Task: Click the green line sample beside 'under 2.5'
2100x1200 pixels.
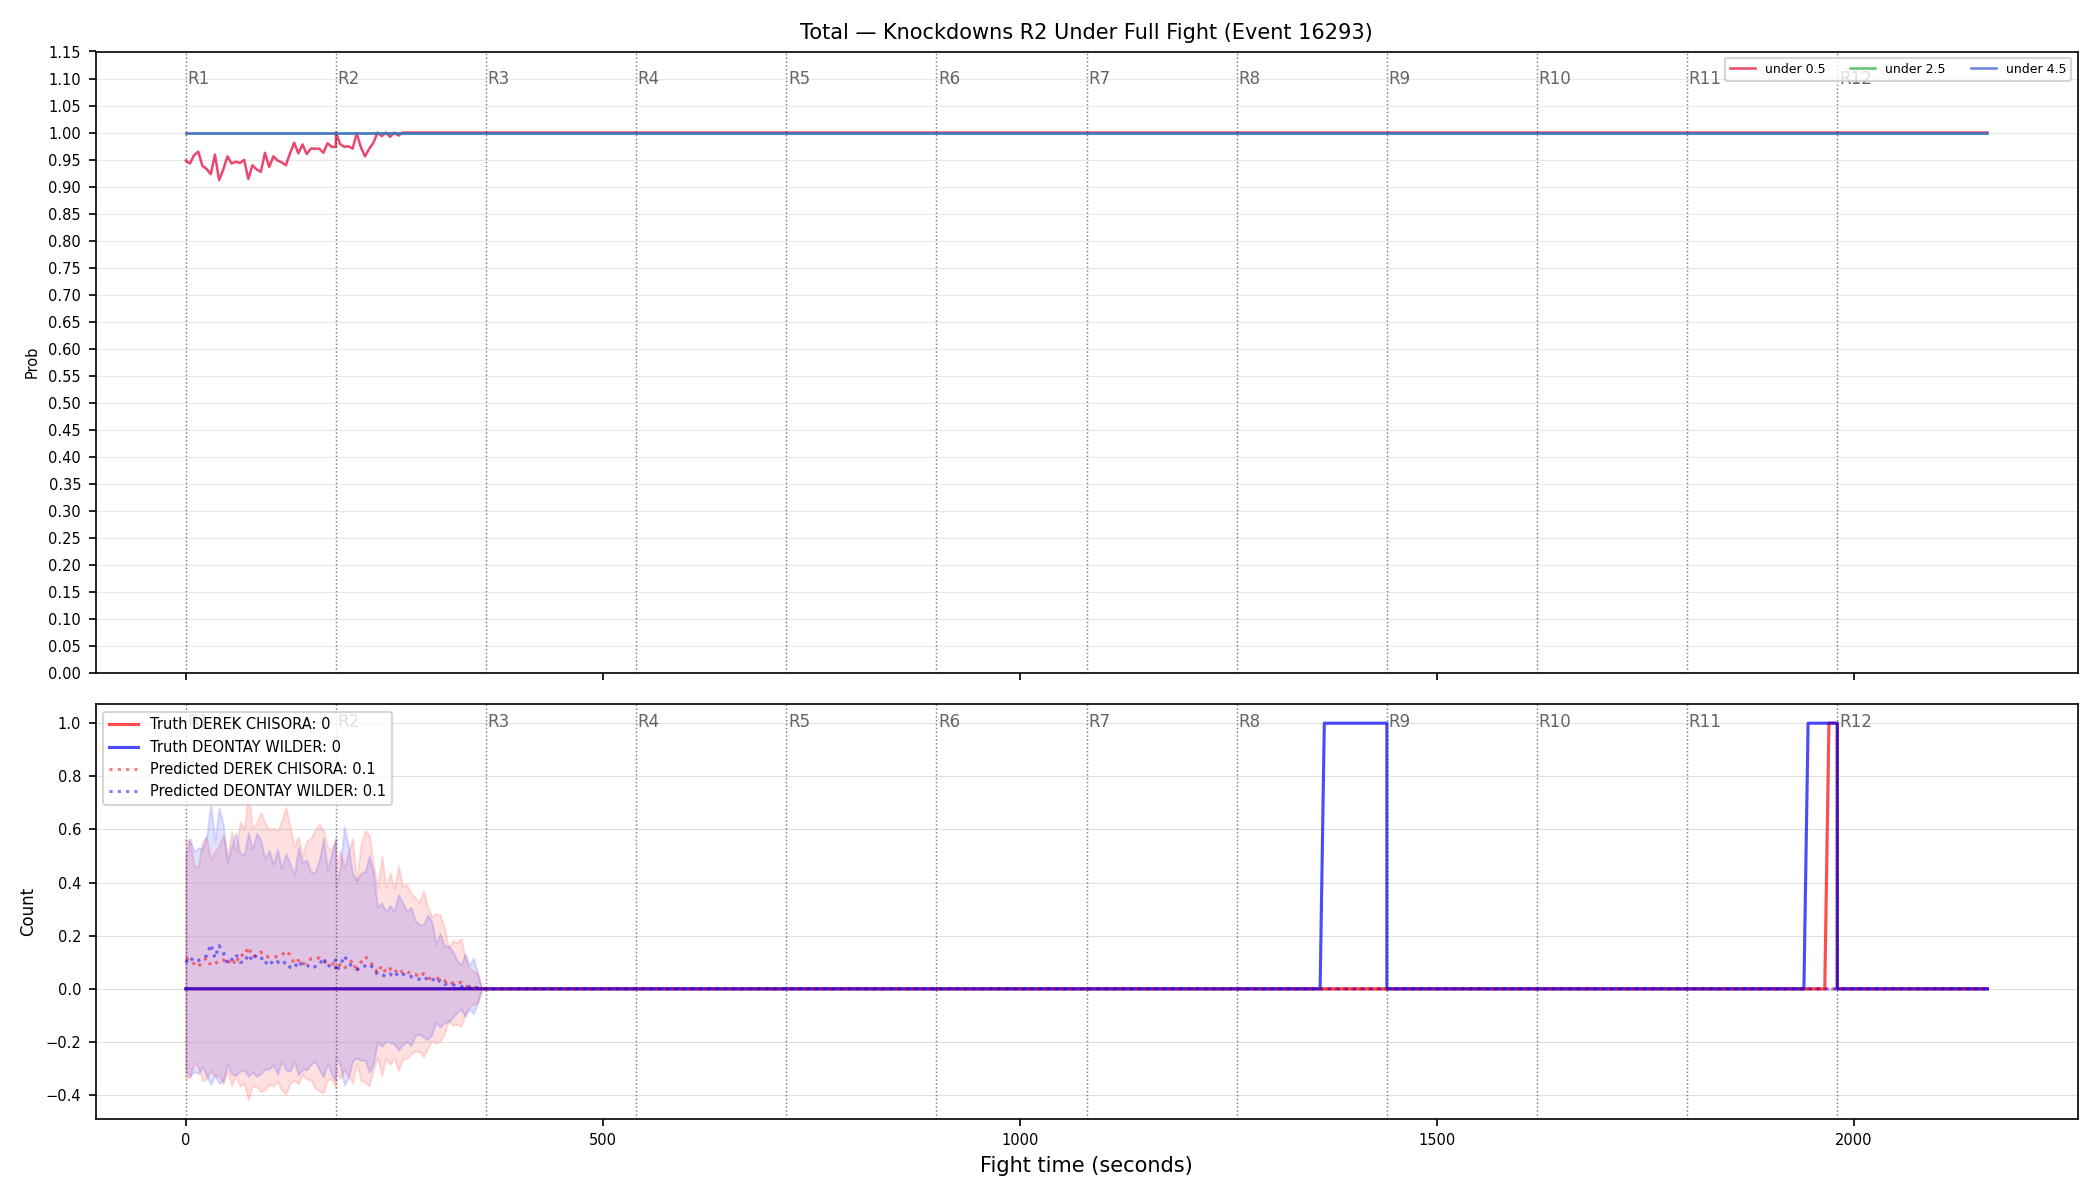Action: click(x=1863, y=69)
